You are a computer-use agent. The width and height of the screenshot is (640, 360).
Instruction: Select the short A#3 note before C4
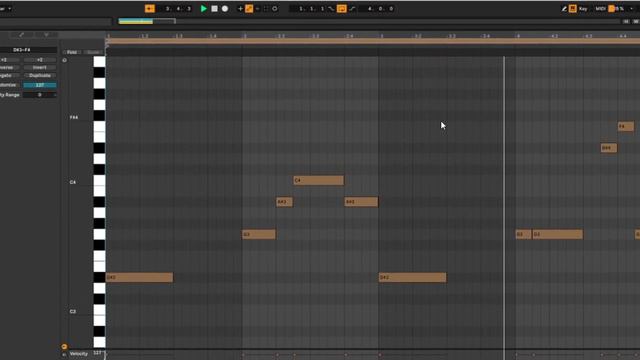tap(284, 202)
